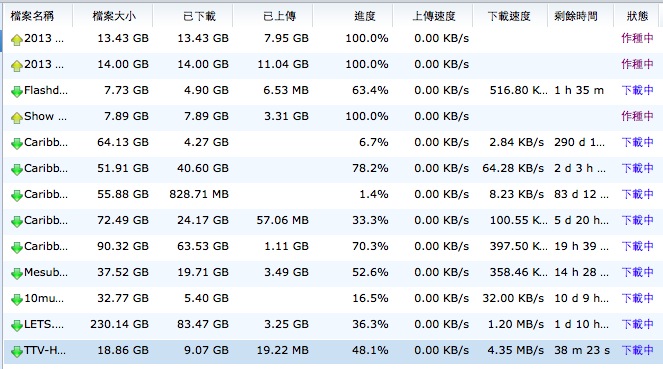Select the 90.32 GB Caribb torrent row
Screen dimensions: 663x369
(x=333, y=246)
